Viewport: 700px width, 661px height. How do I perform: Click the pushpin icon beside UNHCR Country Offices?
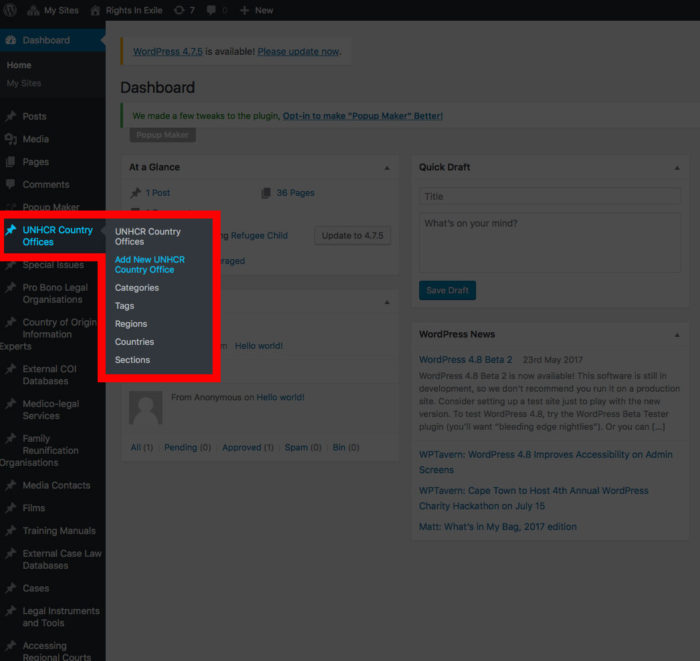tap(11, 230)
